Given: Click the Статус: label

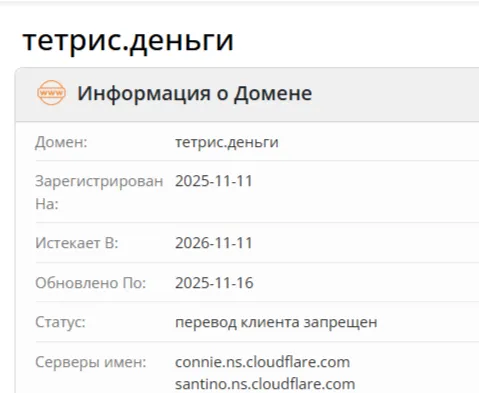Looking at the screenshot, I should (x=60, y=322).
